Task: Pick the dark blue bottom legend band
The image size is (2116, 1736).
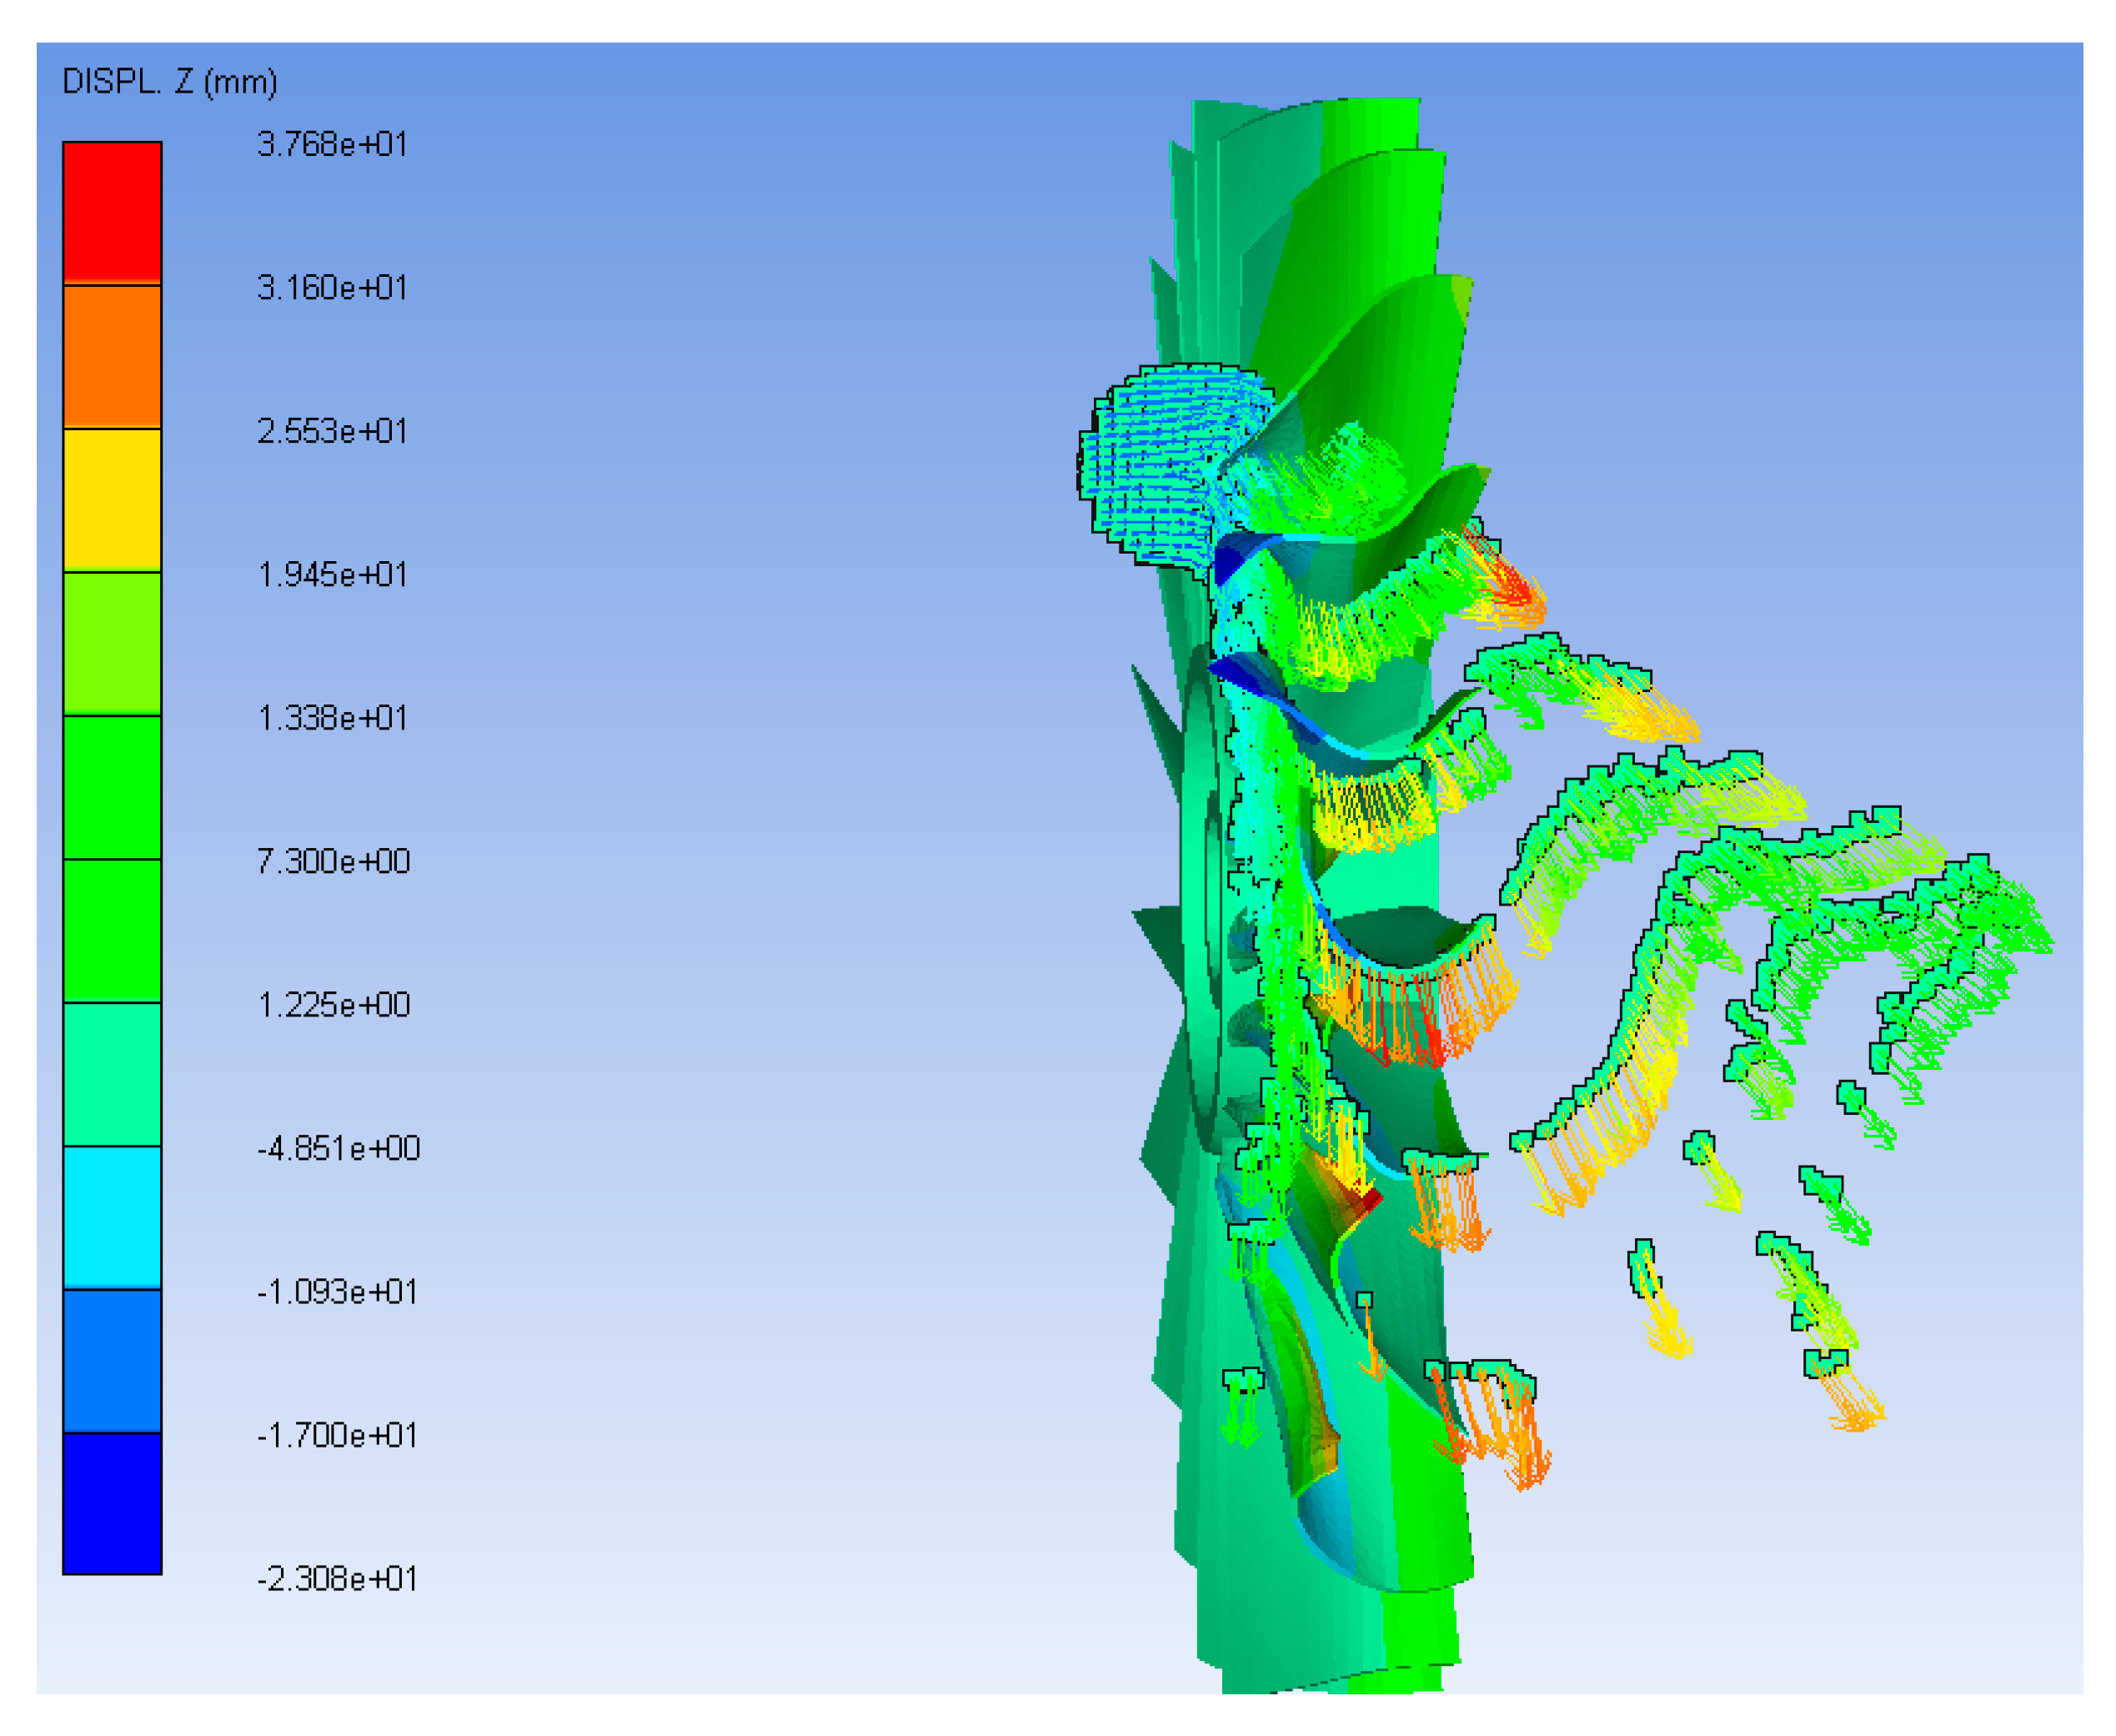Action: [x=112, y=1503]
